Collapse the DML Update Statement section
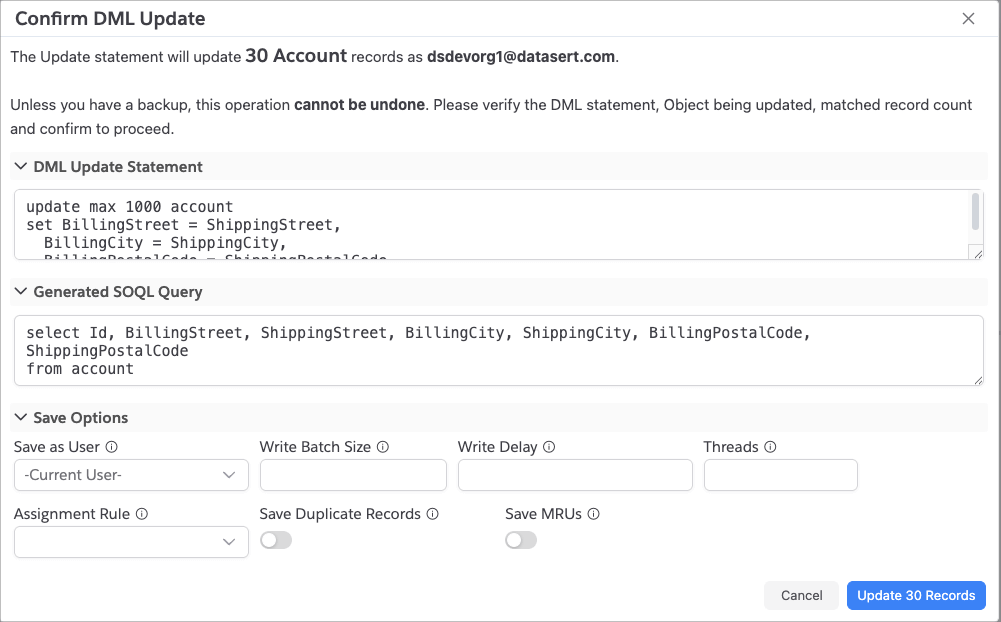Screen dimensions: 1001x622 tap(20, 167)
